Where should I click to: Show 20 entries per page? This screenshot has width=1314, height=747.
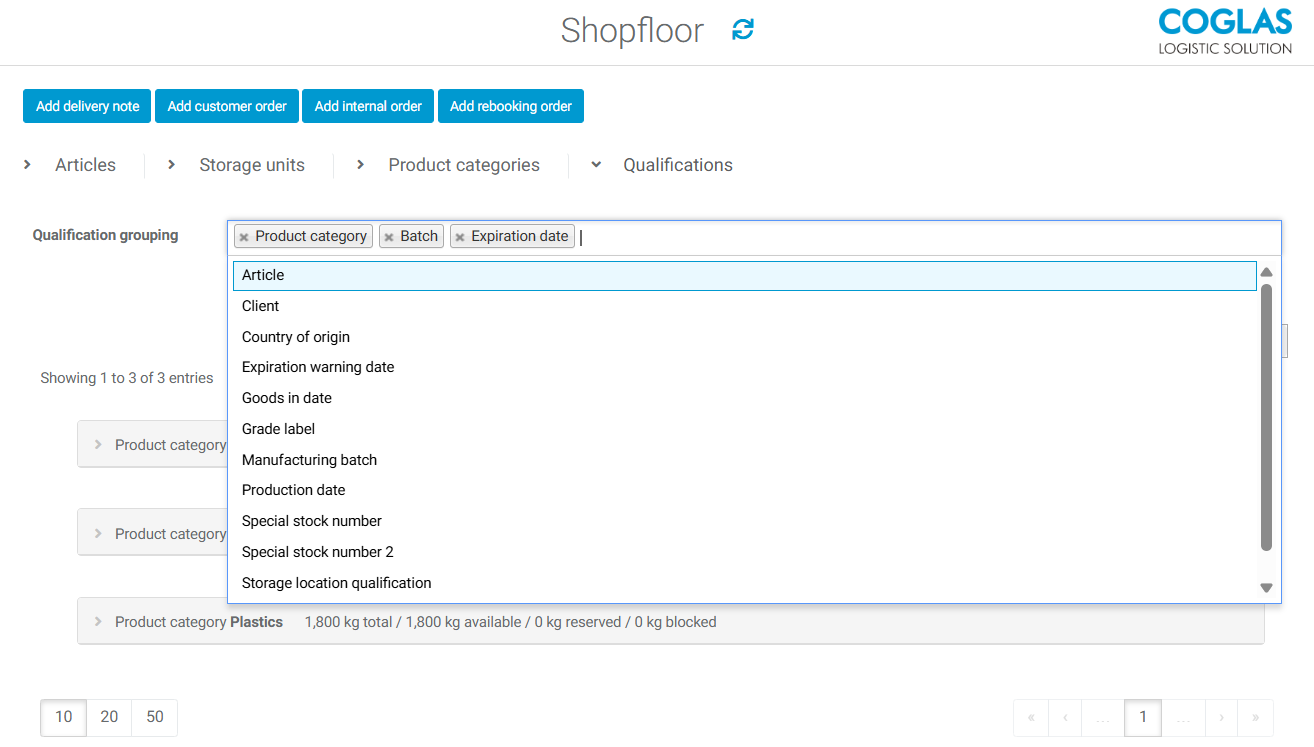coord(108,717)
